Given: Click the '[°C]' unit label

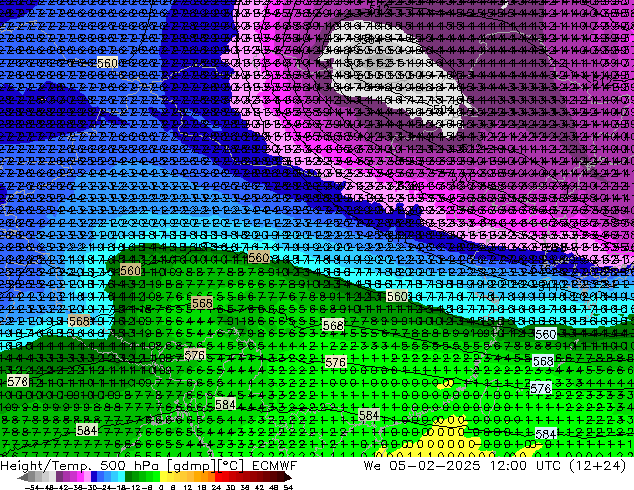Looking at the screenshot, I should 231,466.
